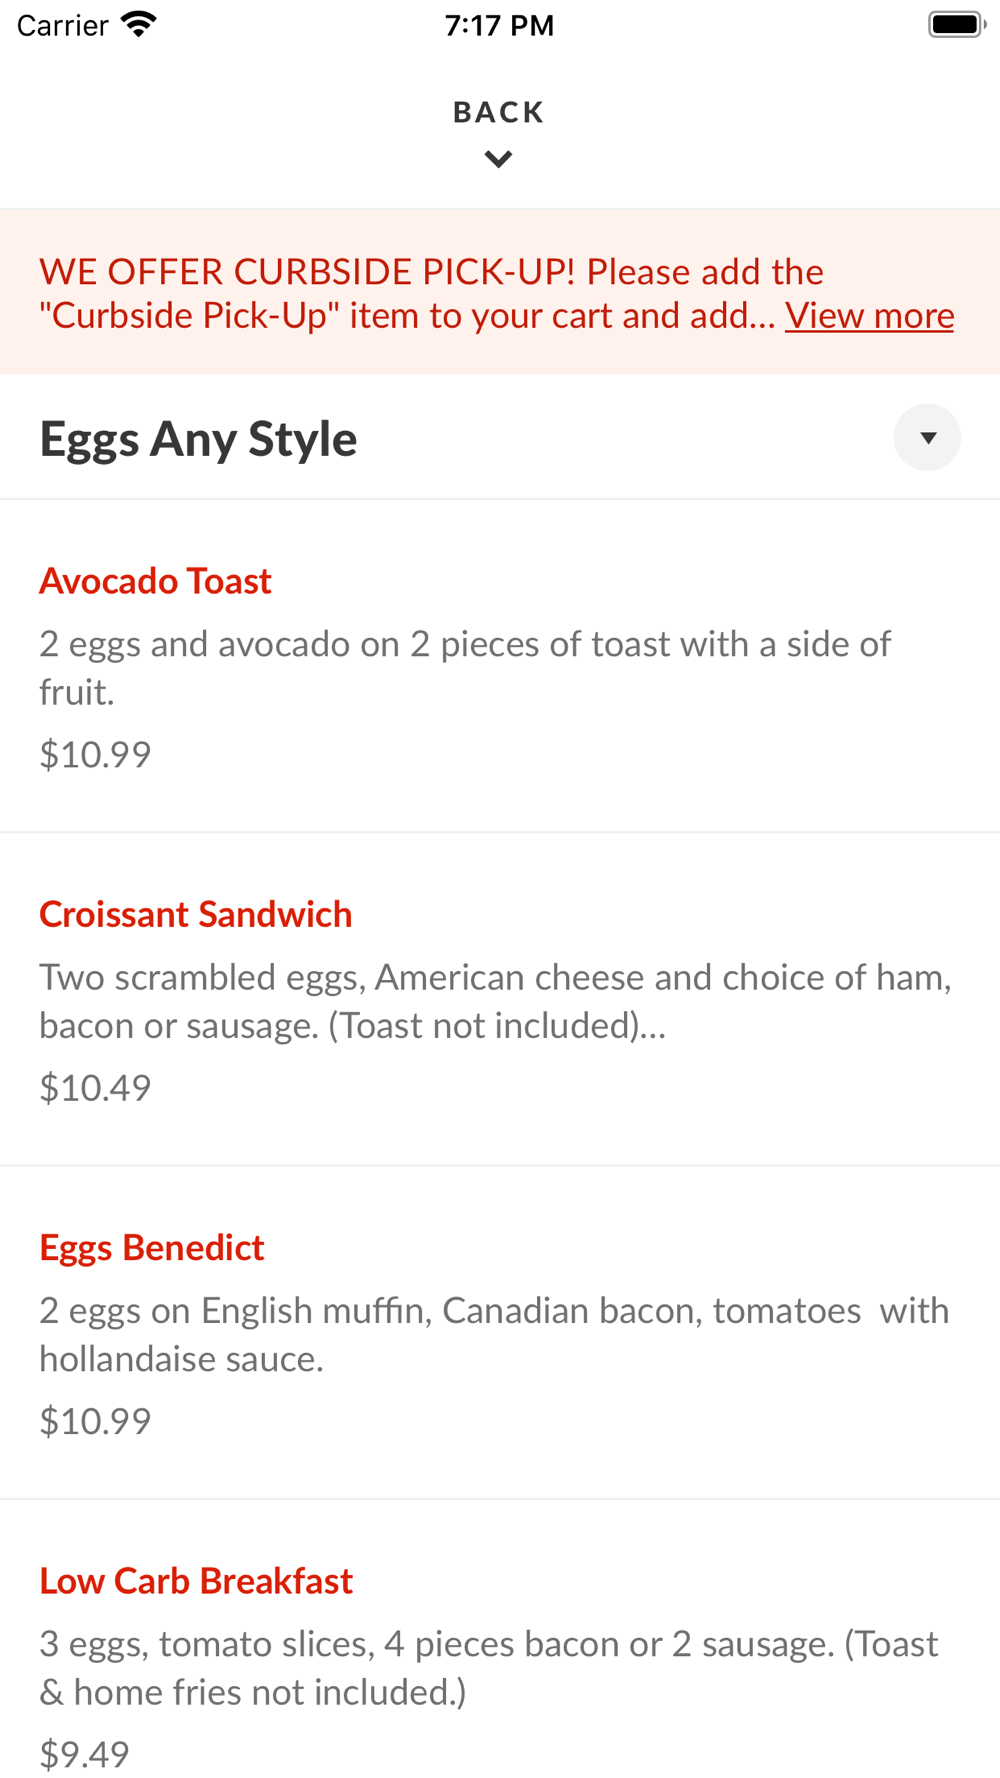The image size is (1000, 1778).
Task: Tap the Eggs Benedict $10.99 price
Action: tap(95, 1420)
